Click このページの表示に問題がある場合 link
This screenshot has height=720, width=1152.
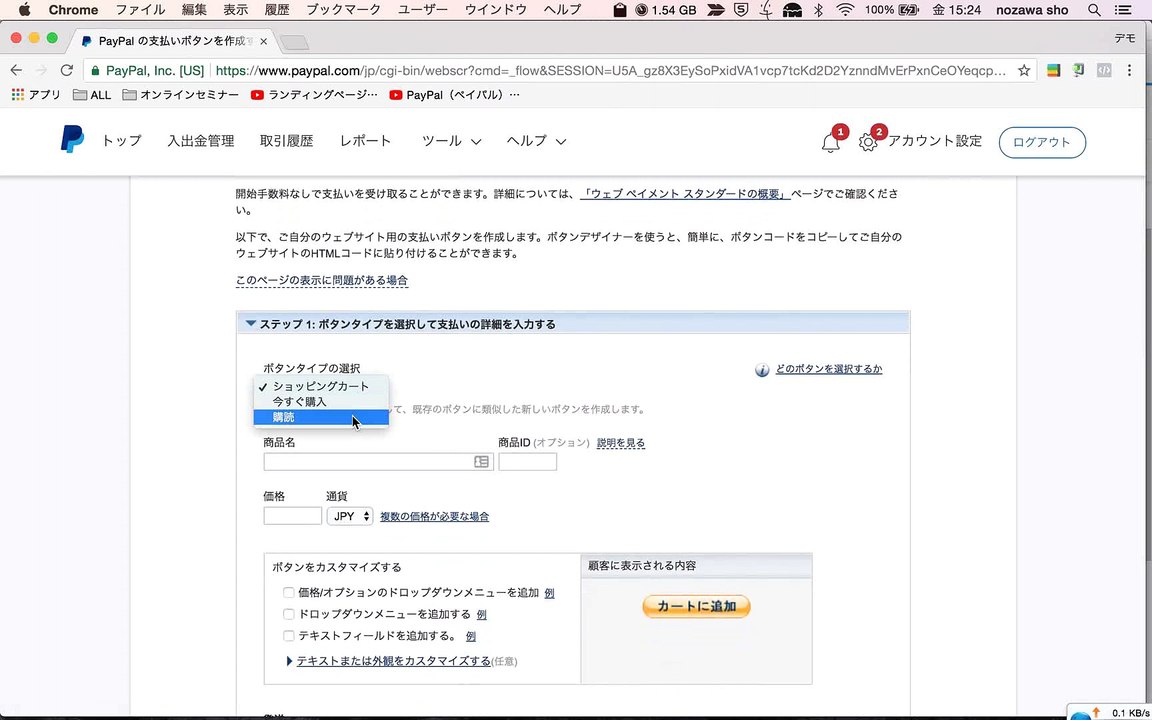click(x=322, y=281)
